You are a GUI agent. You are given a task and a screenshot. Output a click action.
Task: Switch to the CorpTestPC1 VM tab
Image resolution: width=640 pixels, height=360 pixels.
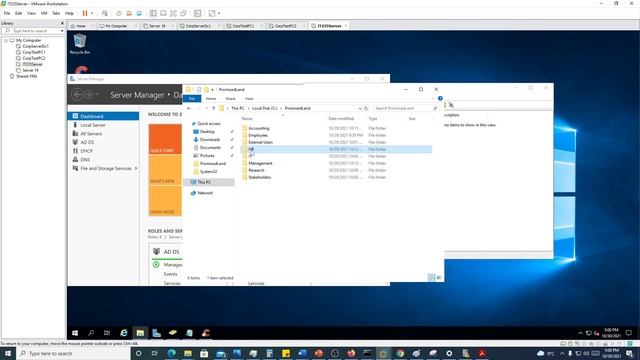[x=243, y=26]
